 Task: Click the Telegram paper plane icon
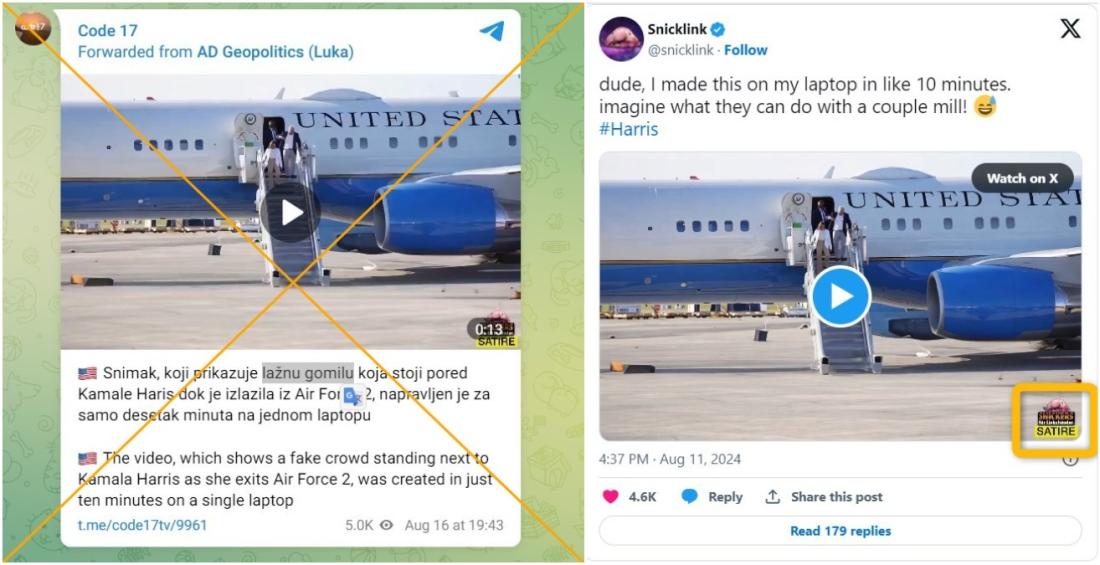coord(492,31)
